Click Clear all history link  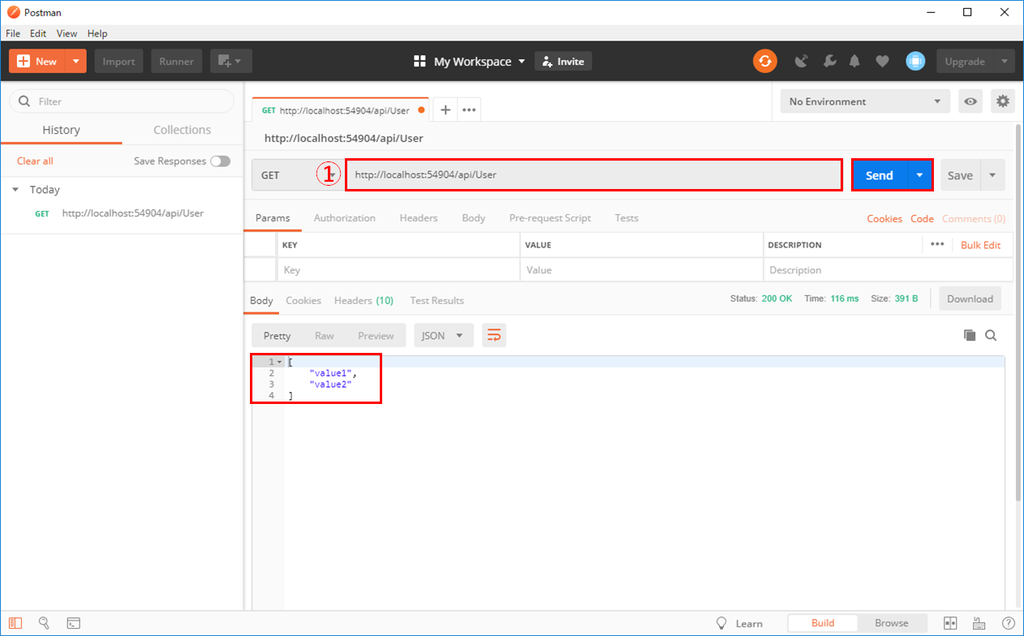(35, 161)
